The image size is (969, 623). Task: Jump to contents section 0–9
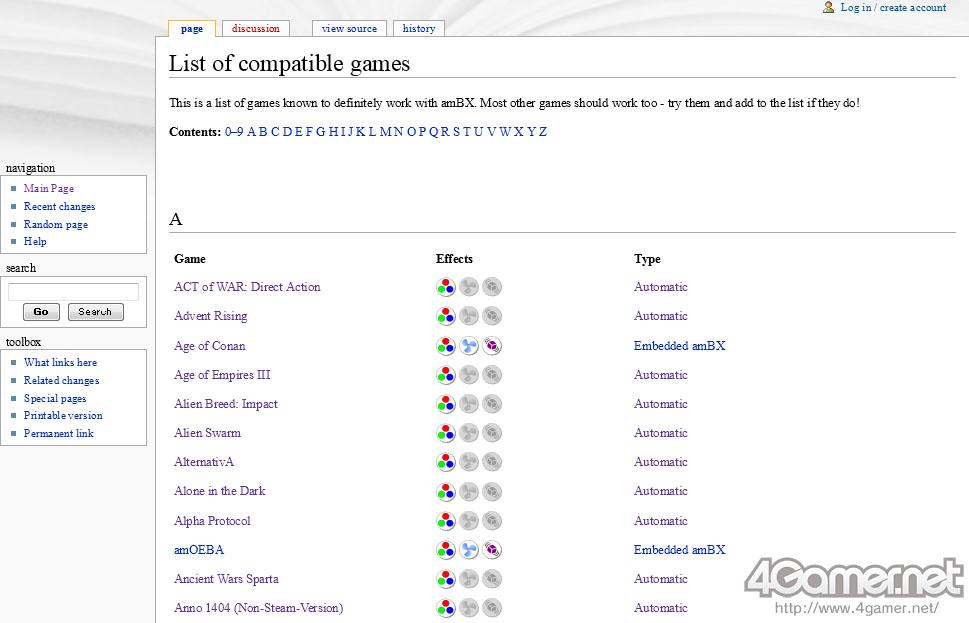234,132
